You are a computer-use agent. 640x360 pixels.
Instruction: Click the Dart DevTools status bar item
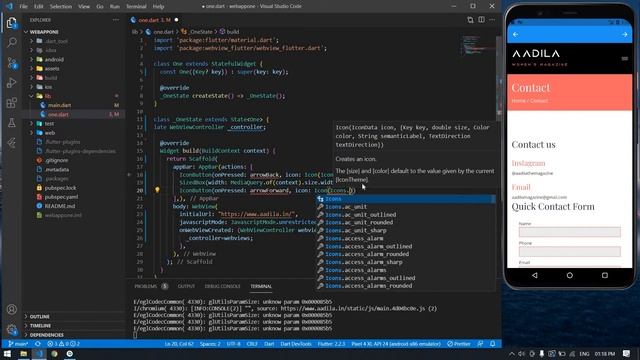point(296,344)
